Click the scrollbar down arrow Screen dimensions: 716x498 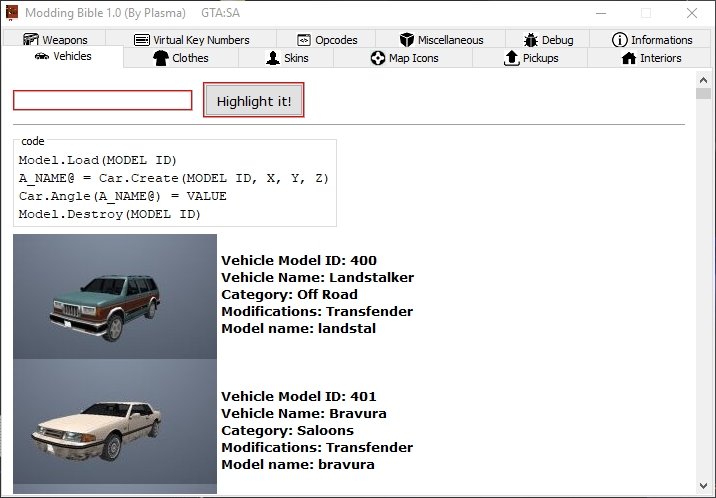pyautogui.click(x=703, y=486)
